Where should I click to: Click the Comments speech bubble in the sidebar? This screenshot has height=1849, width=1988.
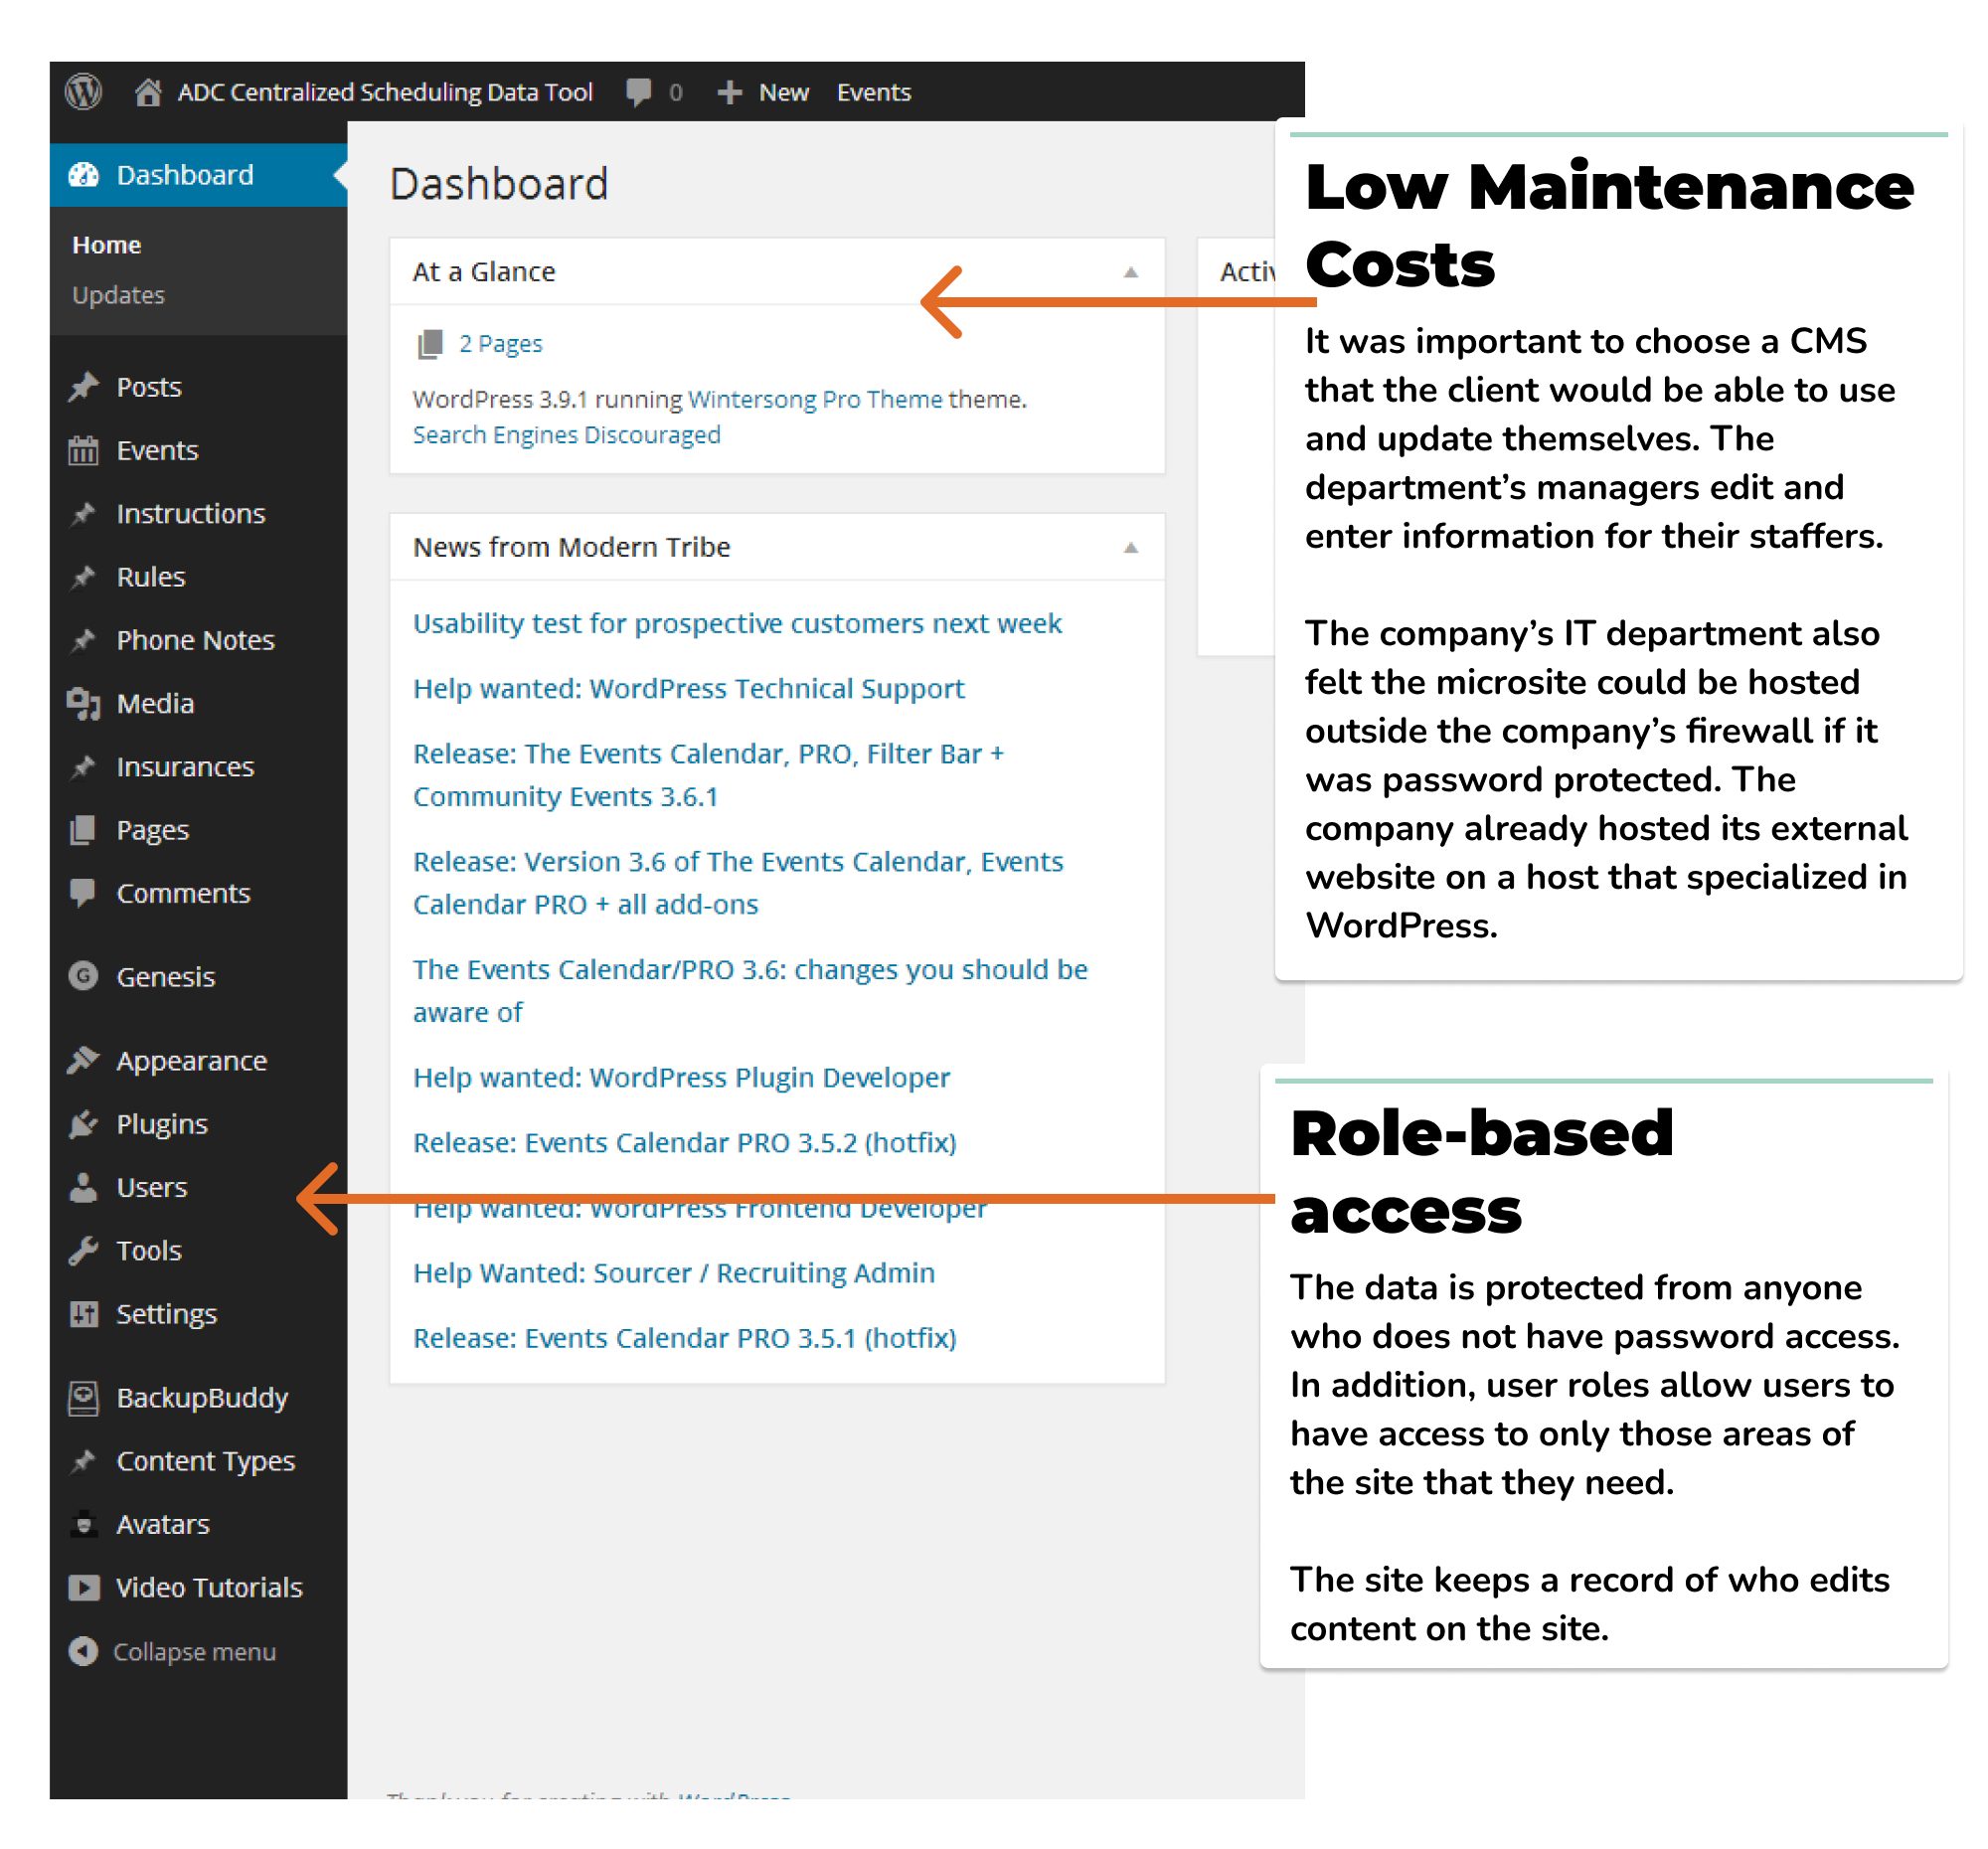(x=84, y=895)
